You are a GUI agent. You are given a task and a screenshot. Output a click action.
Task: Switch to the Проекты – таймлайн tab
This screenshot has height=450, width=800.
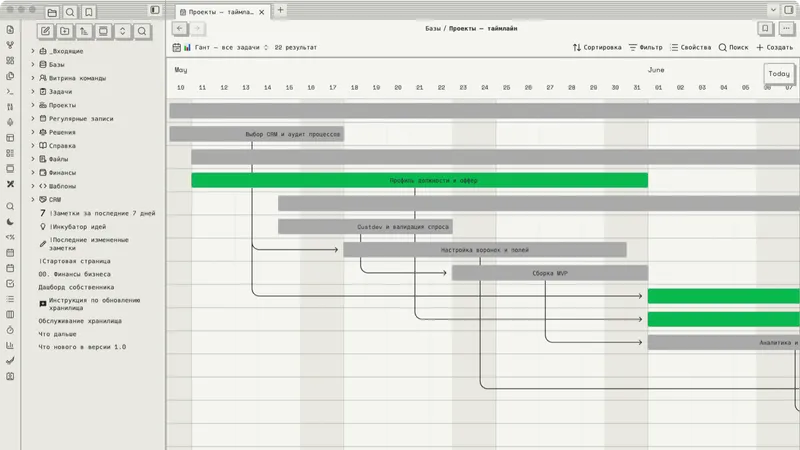pyautogui.click(x=221, y=12)
